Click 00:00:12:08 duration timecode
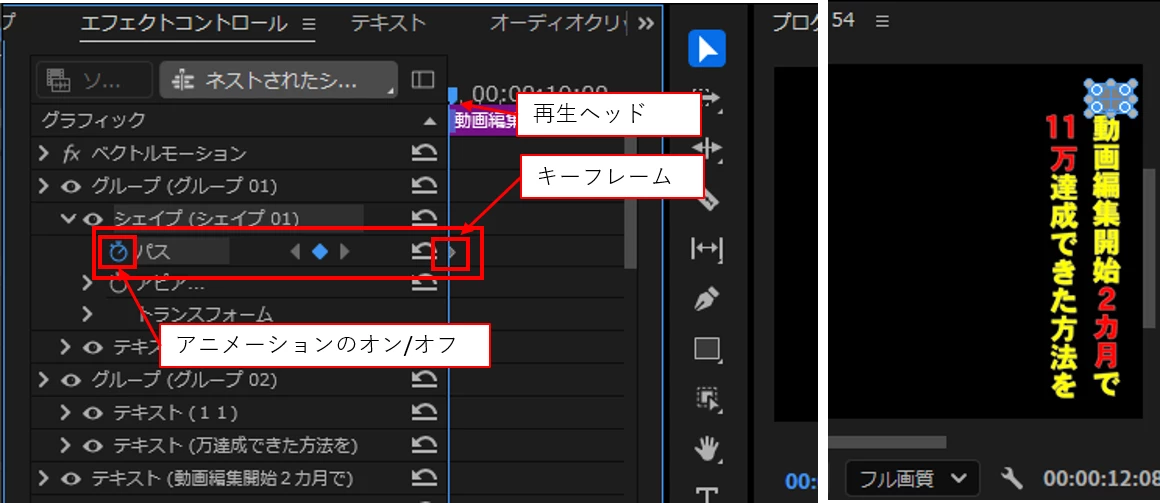This screenshot has height=503, width=1160. [1101, 479]
